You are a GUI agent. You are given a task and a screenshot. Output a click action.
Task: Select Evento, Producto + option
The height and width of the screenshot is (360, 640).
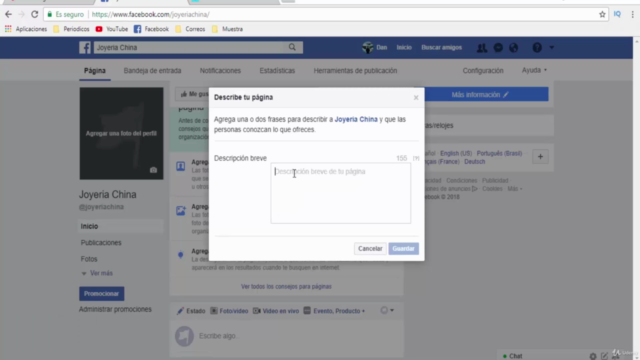[x=334, y=311]
